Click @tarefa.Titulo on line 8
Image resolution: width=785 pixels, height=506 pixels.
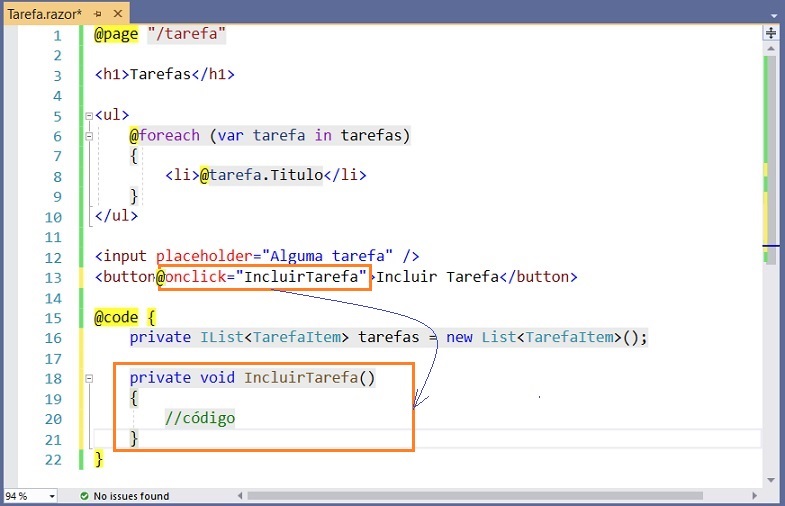pyautogui.click(x=262, y=176)
